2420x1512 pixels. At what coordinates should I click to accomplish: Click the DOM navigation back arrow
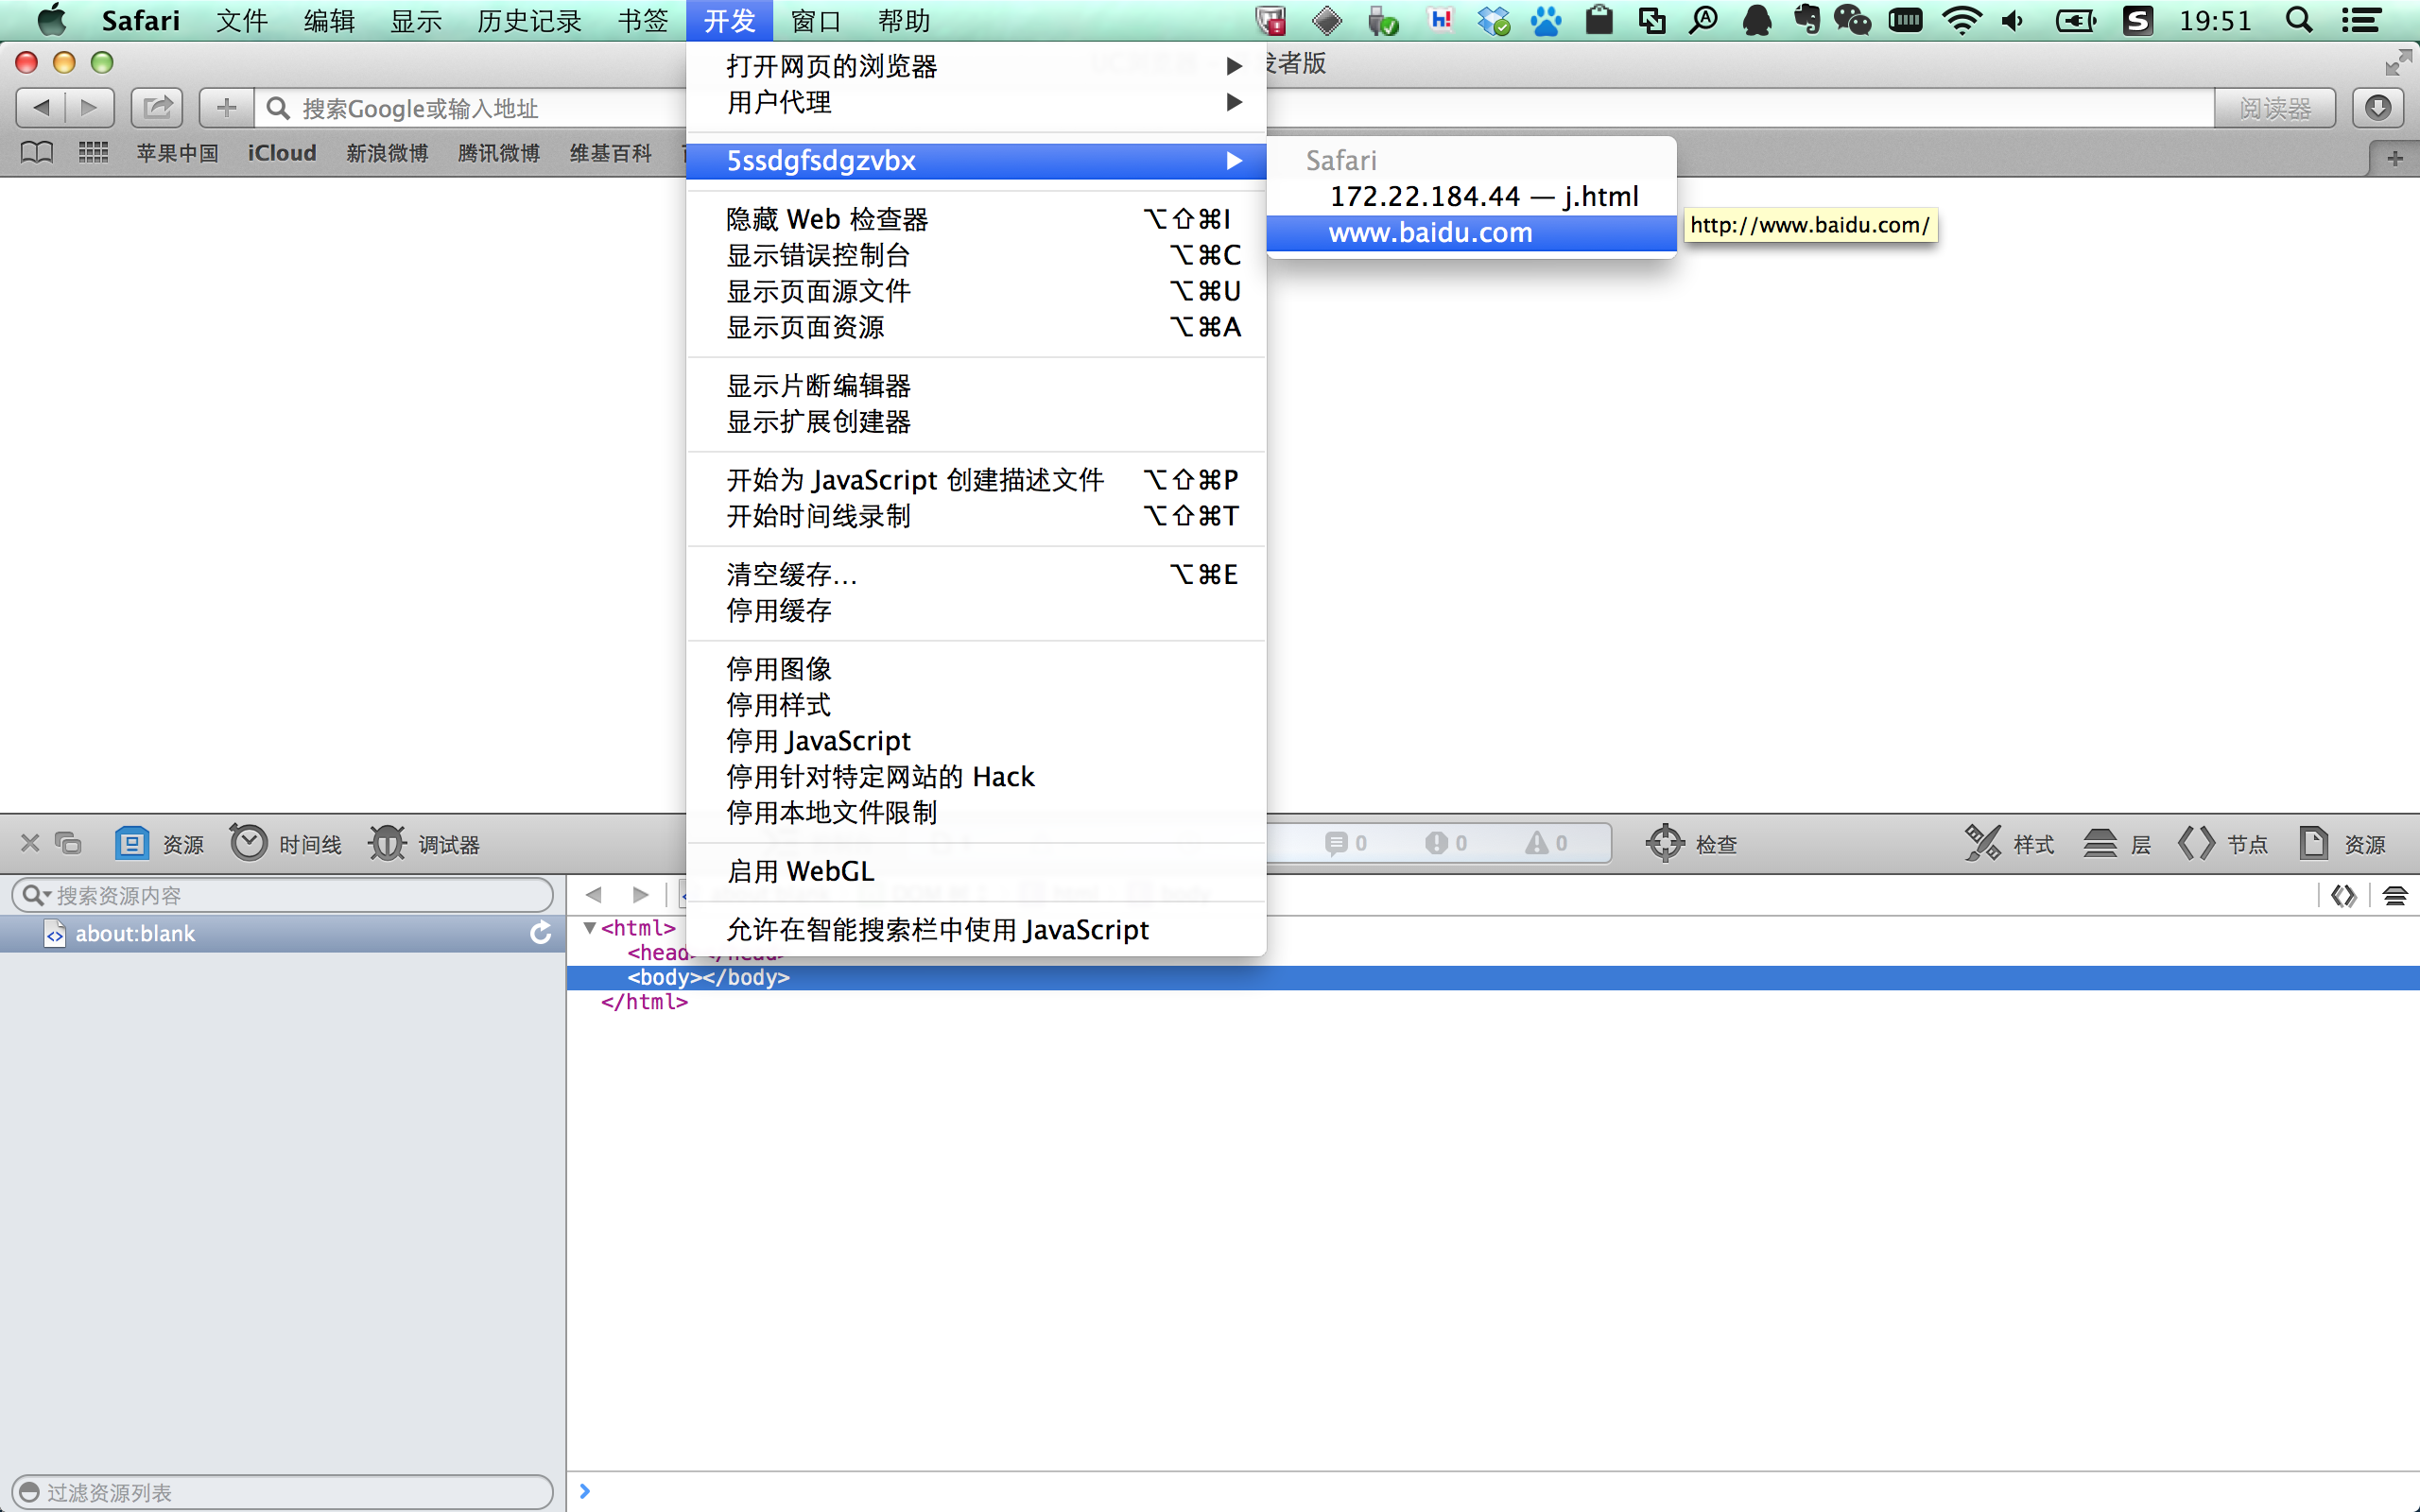click(x=593, y=894)
